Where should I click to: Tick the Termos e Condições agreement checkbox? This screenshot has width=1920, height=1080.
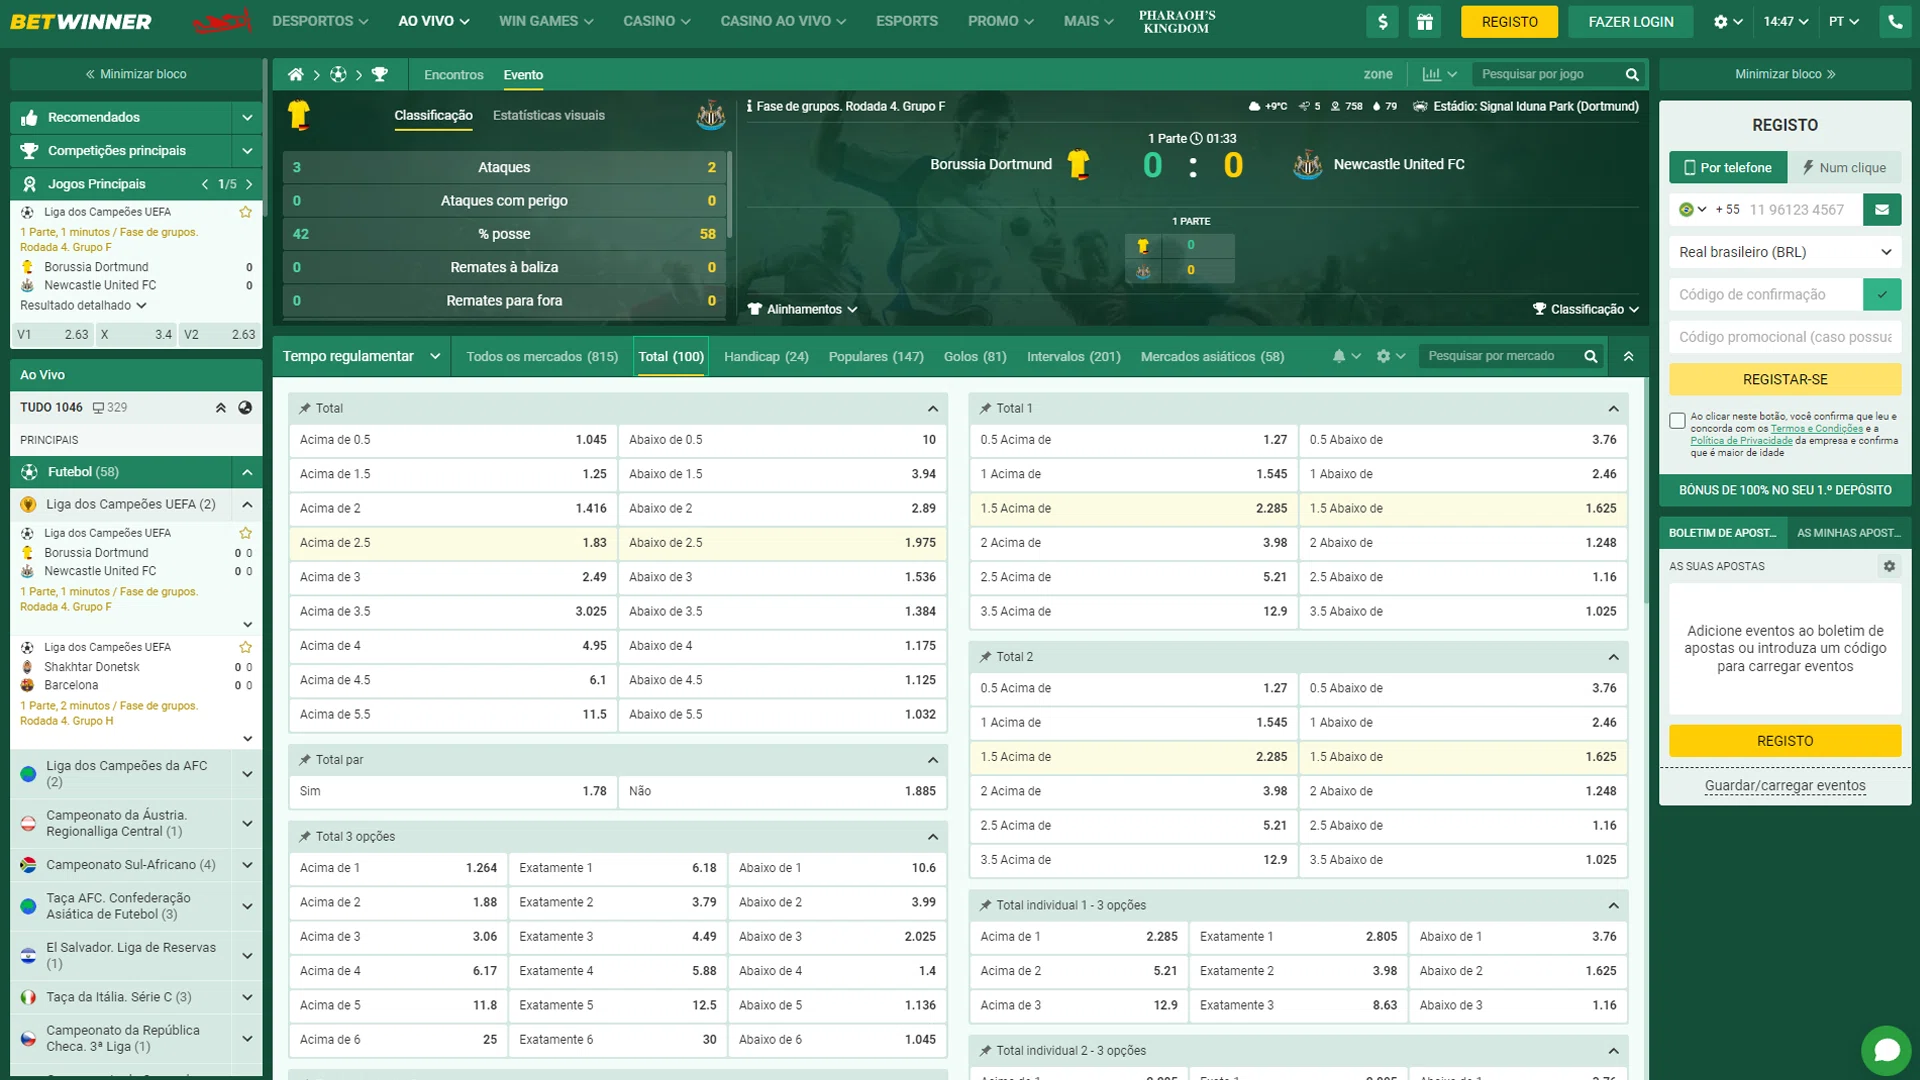tap(1679, 420)
